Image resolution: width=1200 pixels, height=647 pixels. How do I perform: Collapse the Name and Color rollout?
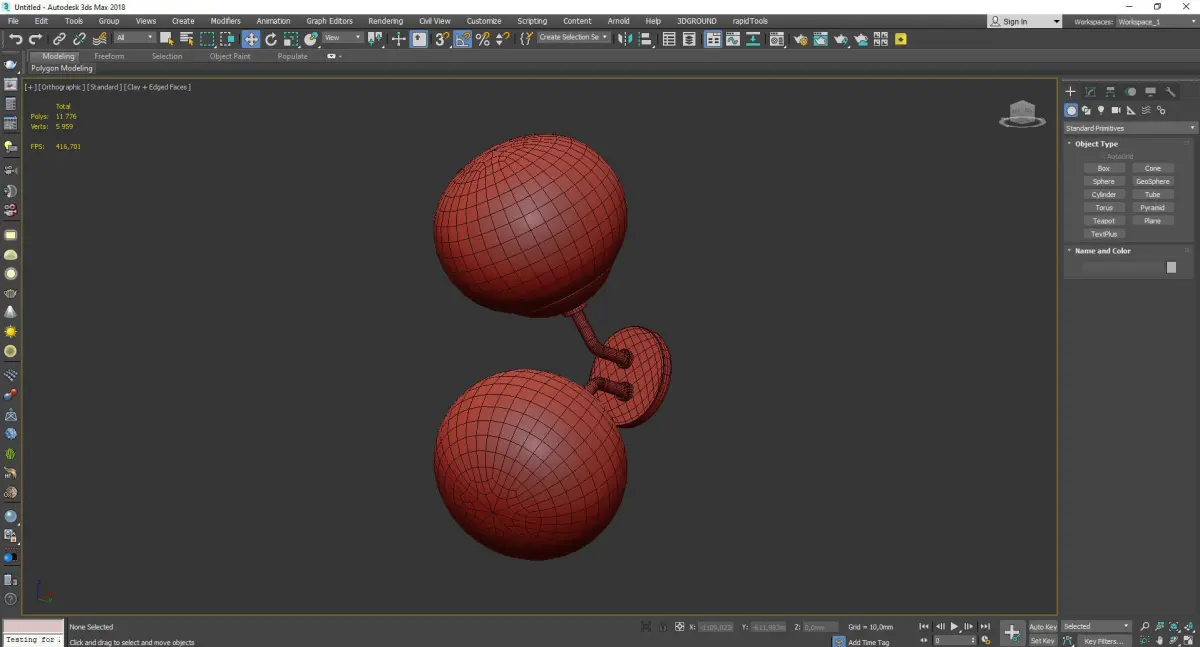click(1102, 251)
